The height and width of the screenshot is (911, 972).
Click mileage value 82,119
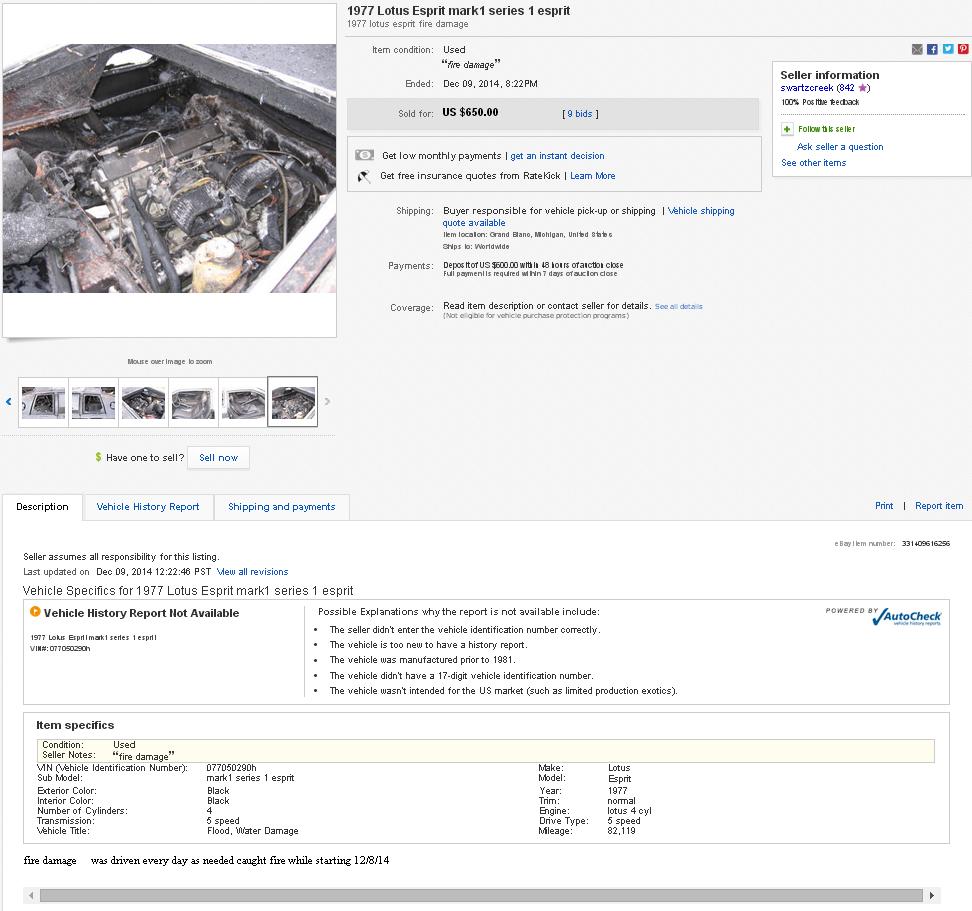[621, 831]
